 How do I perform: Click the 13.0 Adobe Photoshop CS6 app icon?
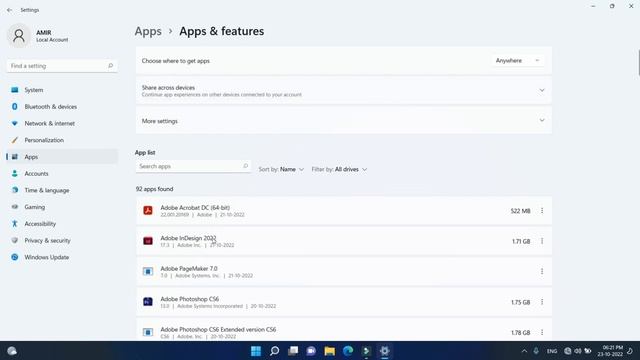point(148,302)
